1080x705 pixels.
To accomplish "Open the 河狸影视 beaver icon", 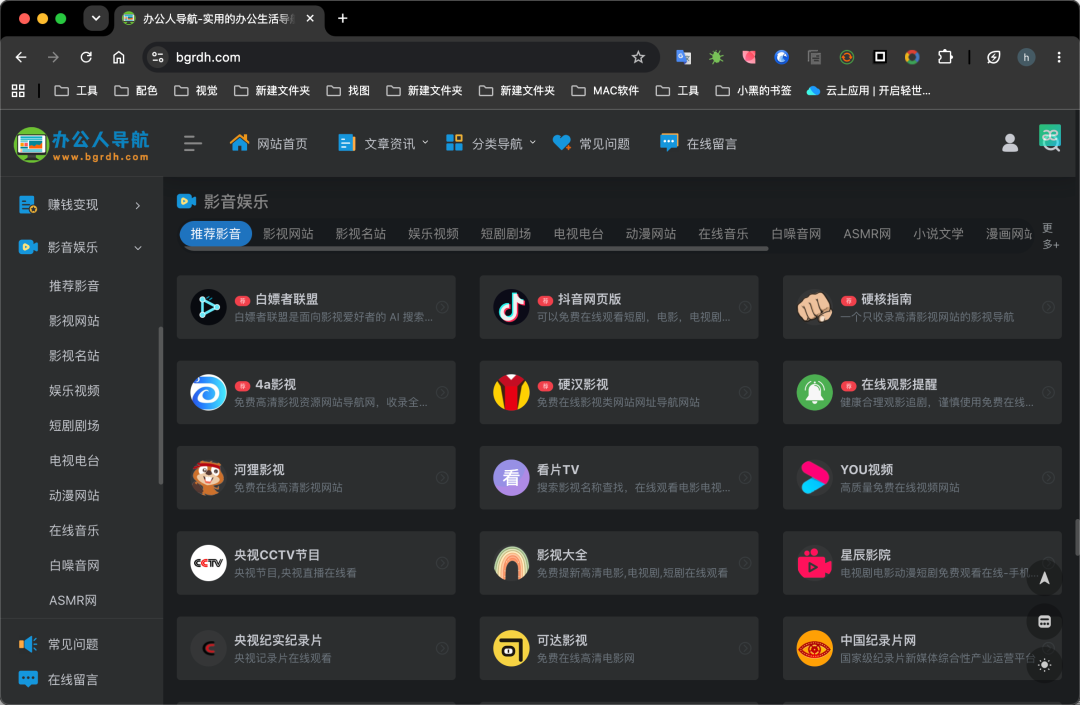I will click(208, 478).
